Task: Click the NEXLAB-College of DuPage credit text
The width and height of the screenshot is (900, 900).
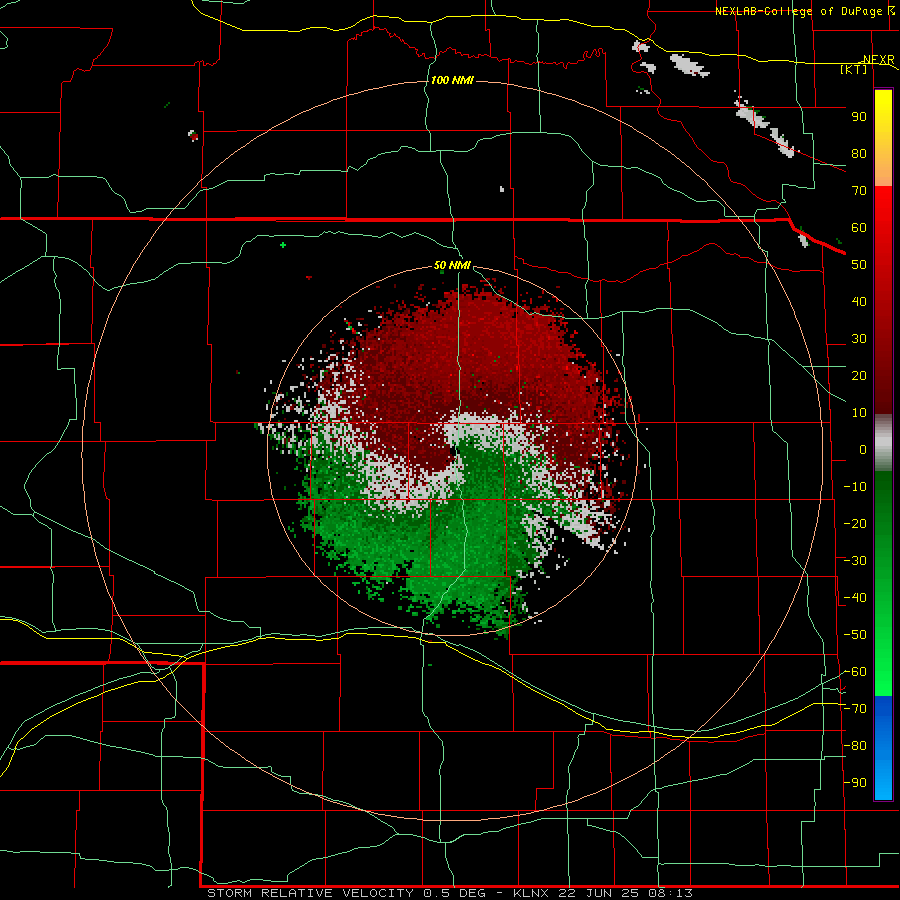Action: point(798,11)
